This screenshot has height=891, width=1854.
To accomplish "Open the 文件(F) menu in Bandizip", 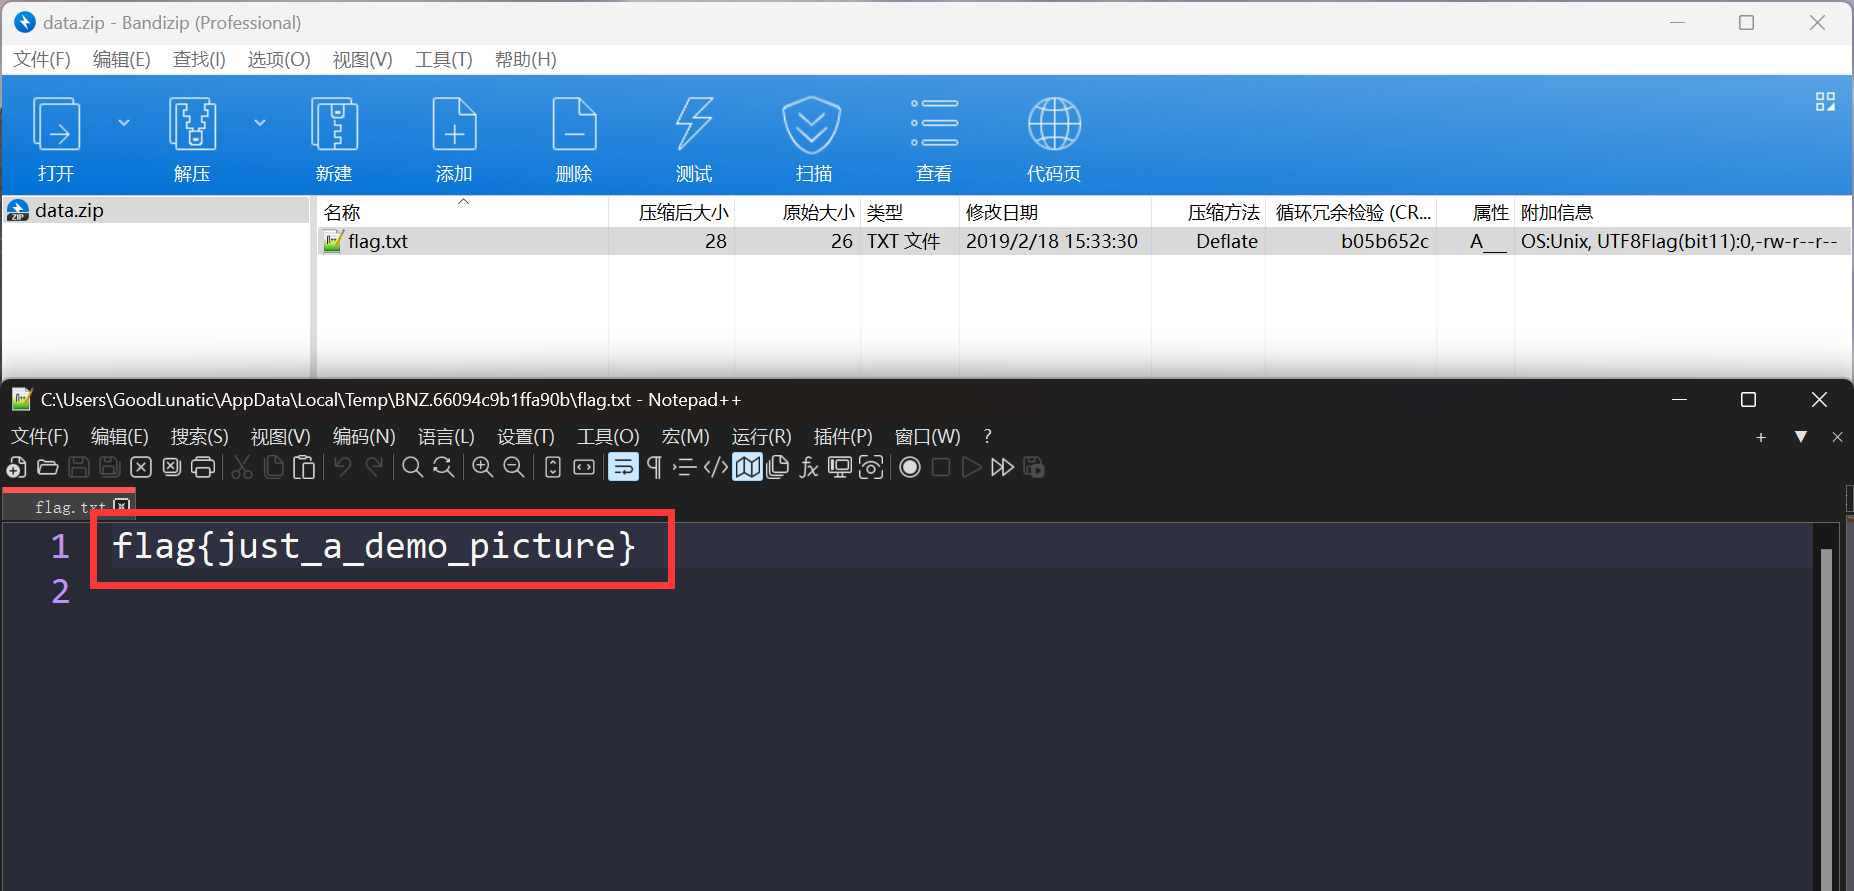I will [42, 60].
